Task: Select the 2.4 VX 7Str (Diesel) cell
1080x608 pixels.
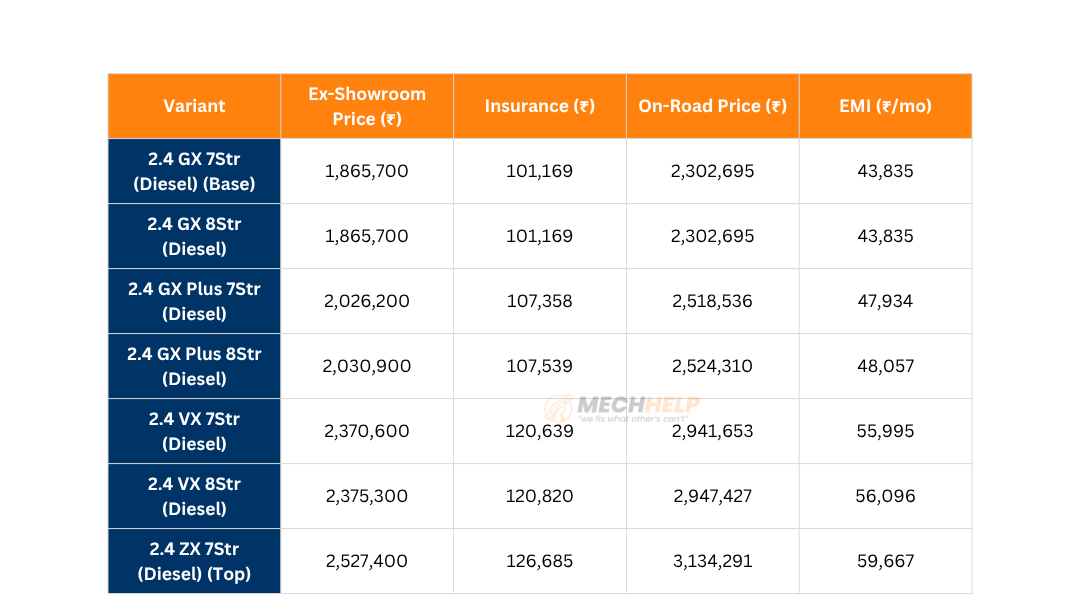Action: (x=194, y=431)
